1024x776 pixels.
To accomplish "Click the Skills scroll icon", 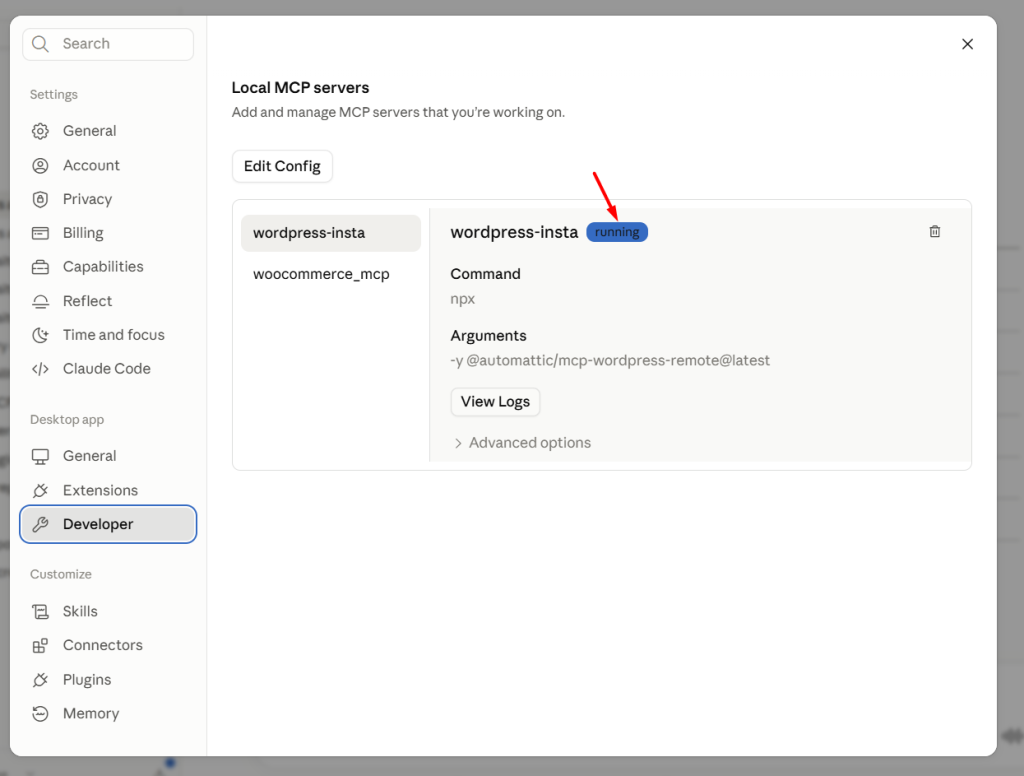I will point(40,611).
